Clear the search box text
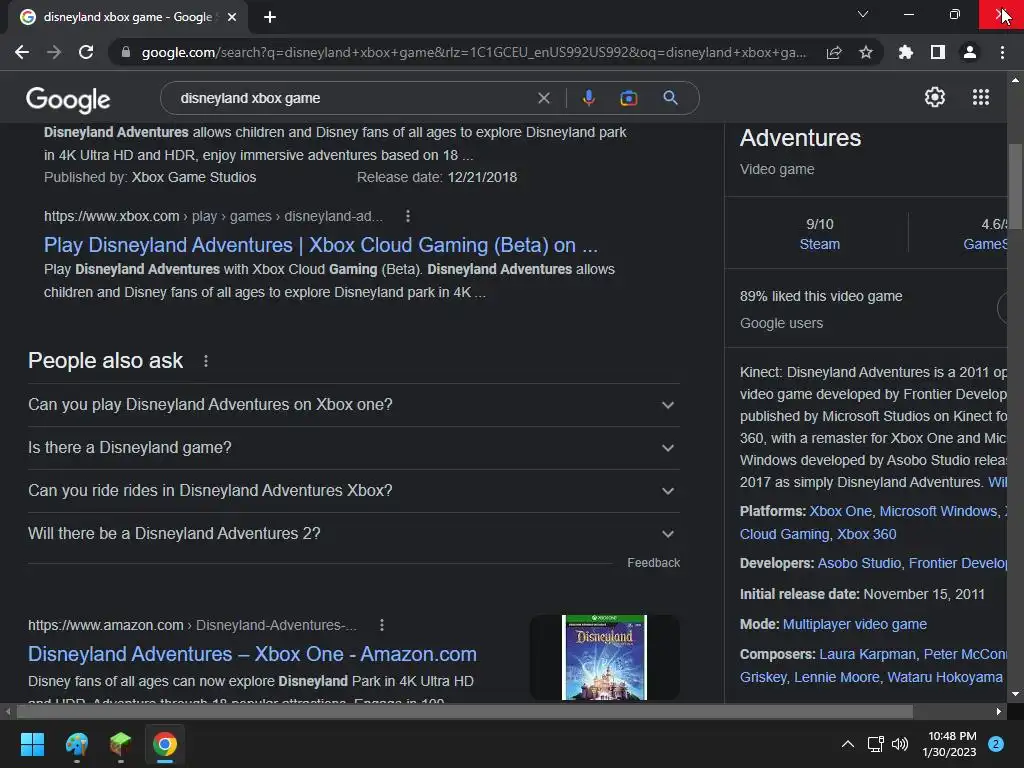This screenshot has height=768, width=1024. coord(543,98)
